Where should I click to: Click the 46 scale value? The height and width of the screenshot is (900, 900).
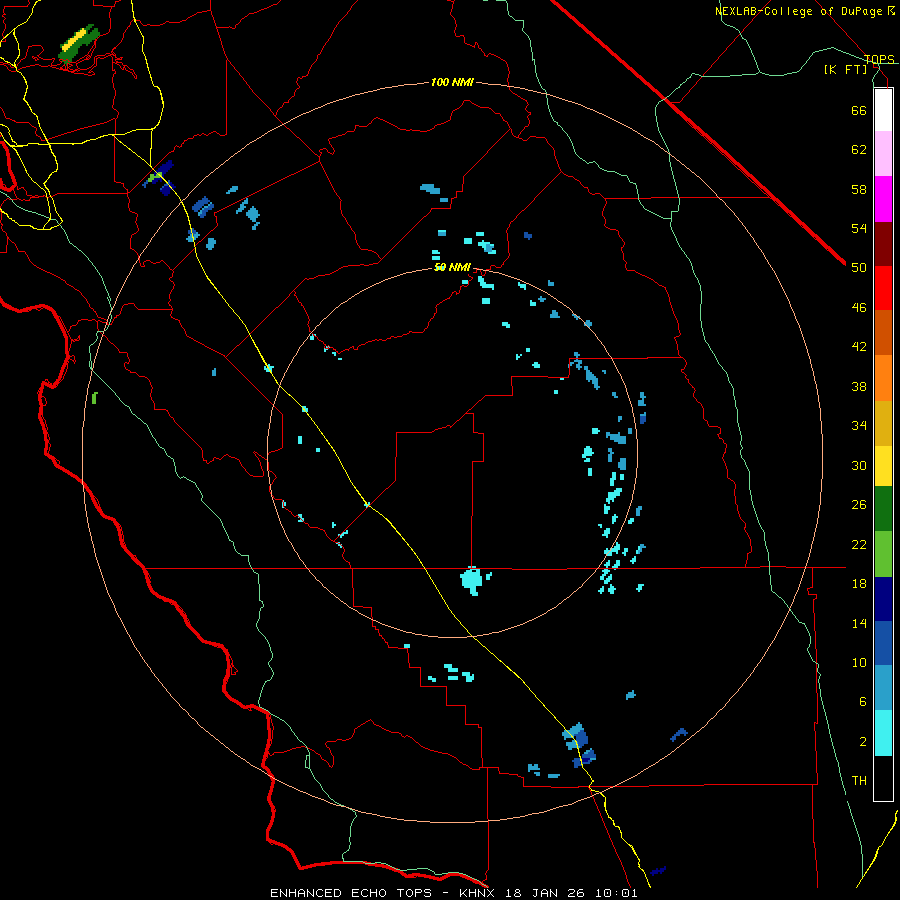click(859, 308)
